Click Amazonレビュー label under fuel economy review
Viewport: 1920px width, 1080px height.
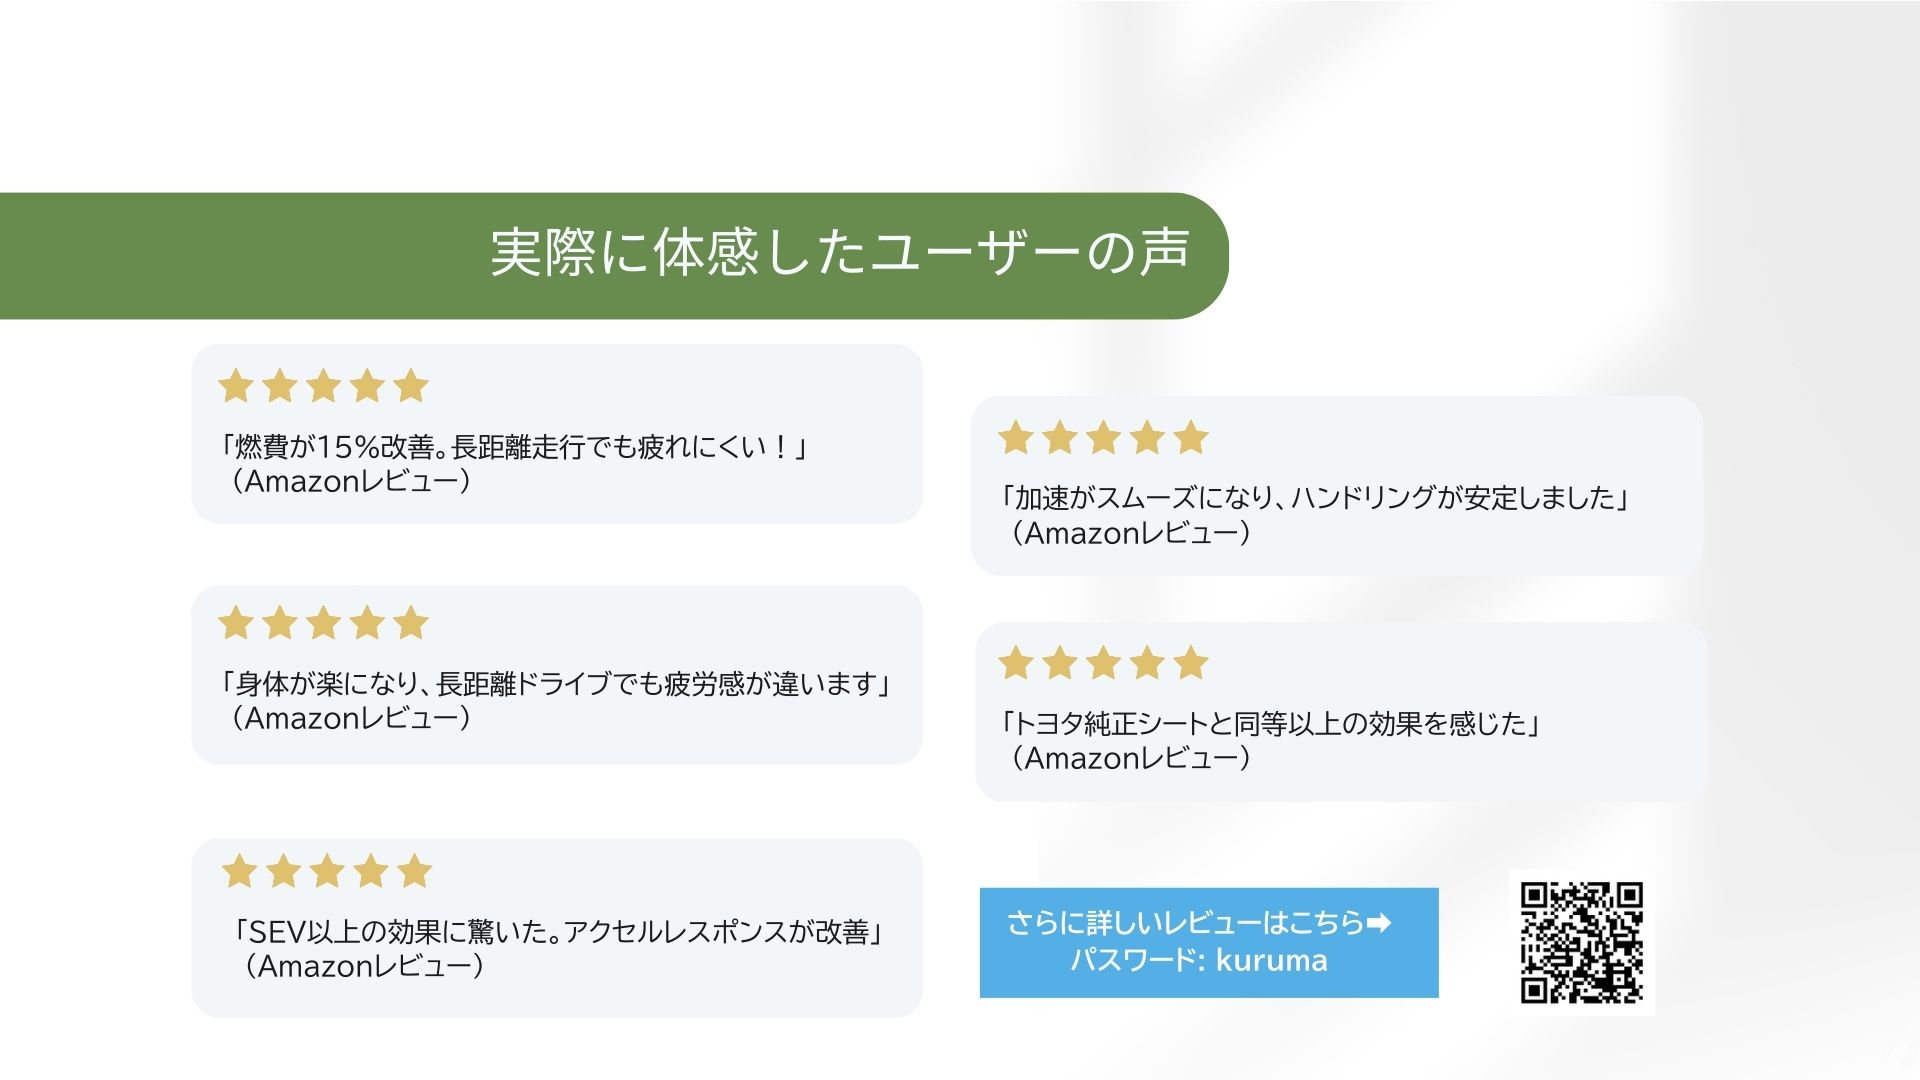[351, 481]
